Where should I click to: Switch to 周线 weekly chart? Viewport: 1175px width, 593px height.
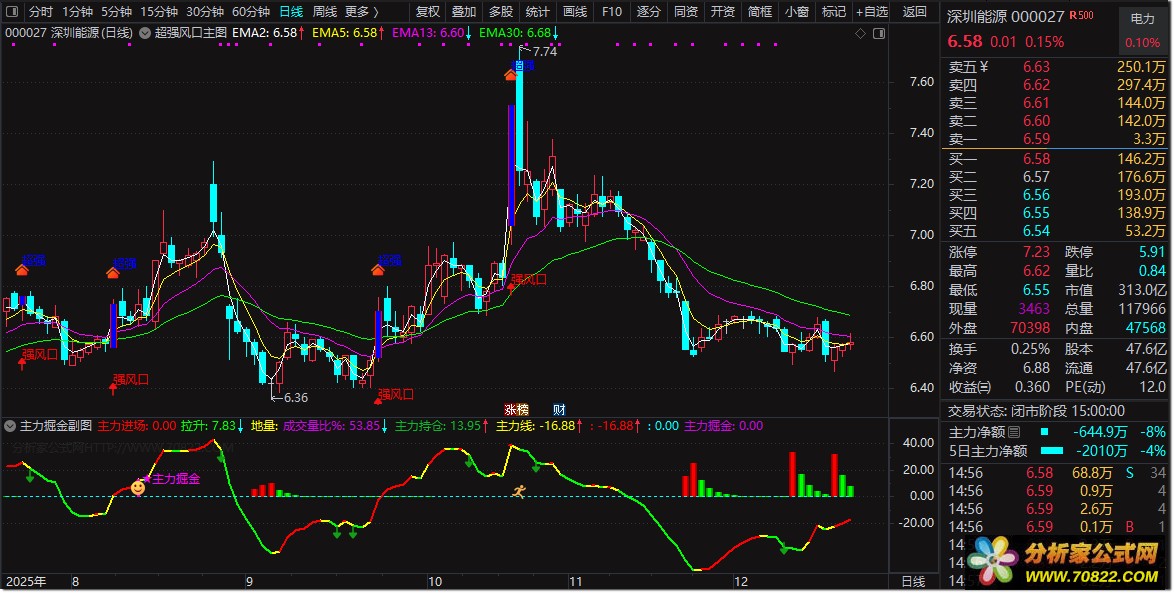[x=324, y=11]
